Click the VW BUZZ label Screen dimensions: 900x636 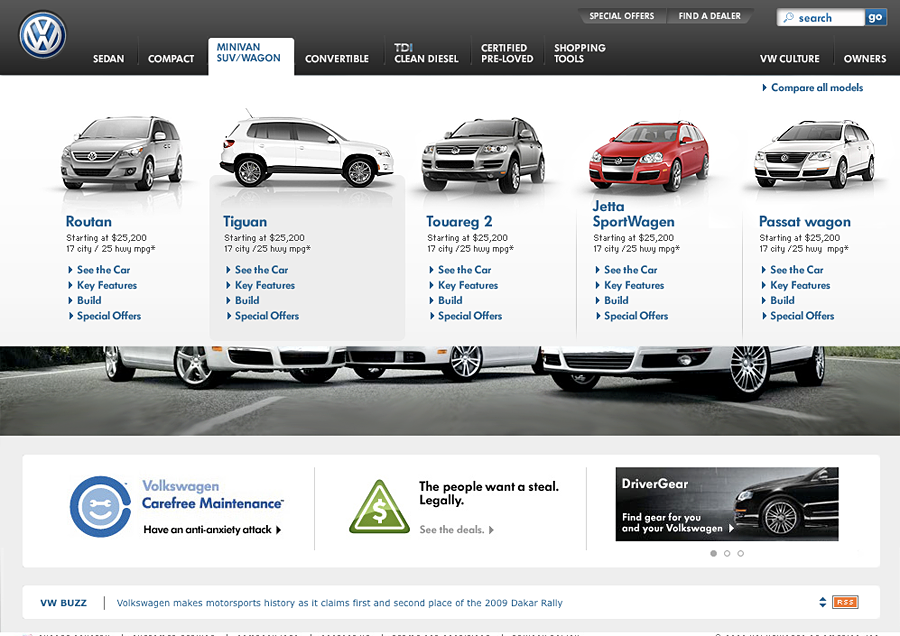point(63,603)
